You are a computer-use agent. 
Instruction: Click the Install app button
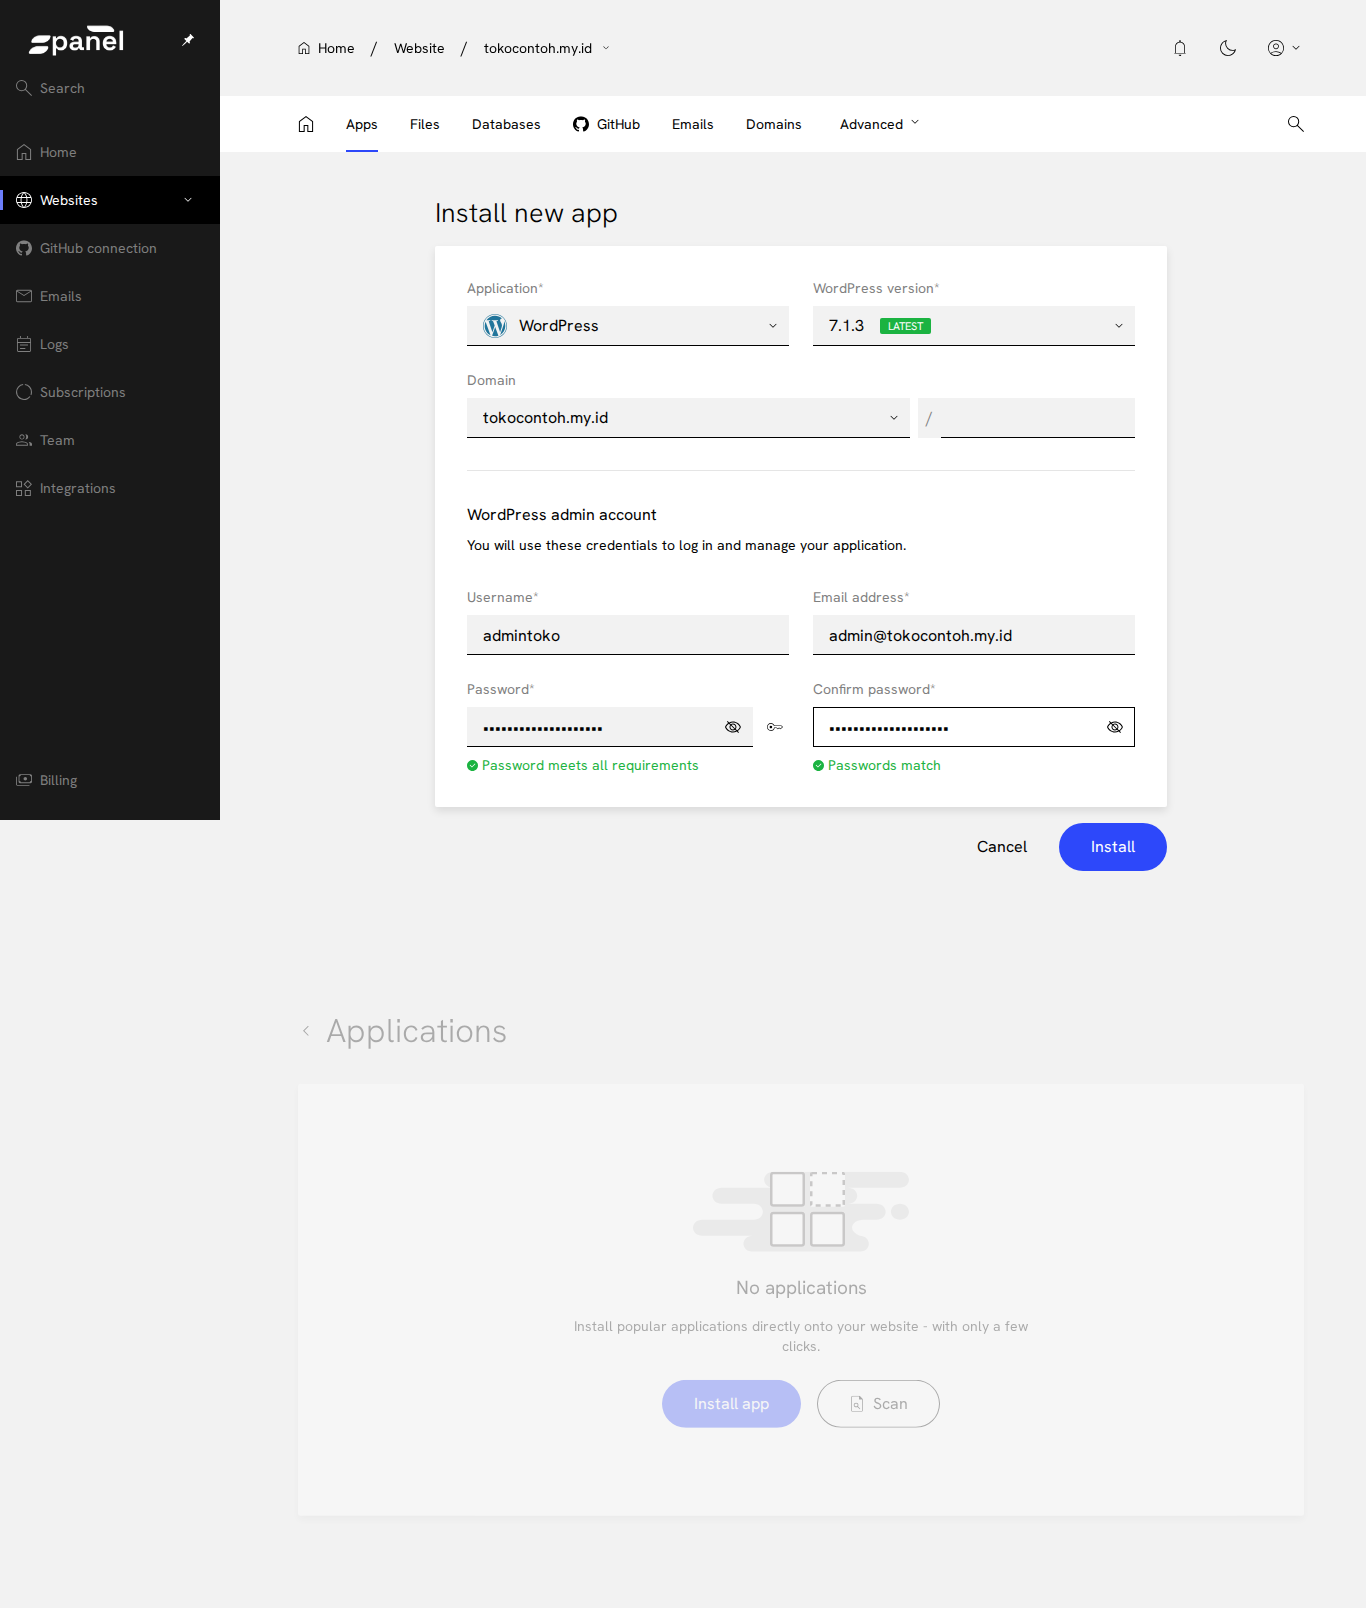tap(731, 1404)
